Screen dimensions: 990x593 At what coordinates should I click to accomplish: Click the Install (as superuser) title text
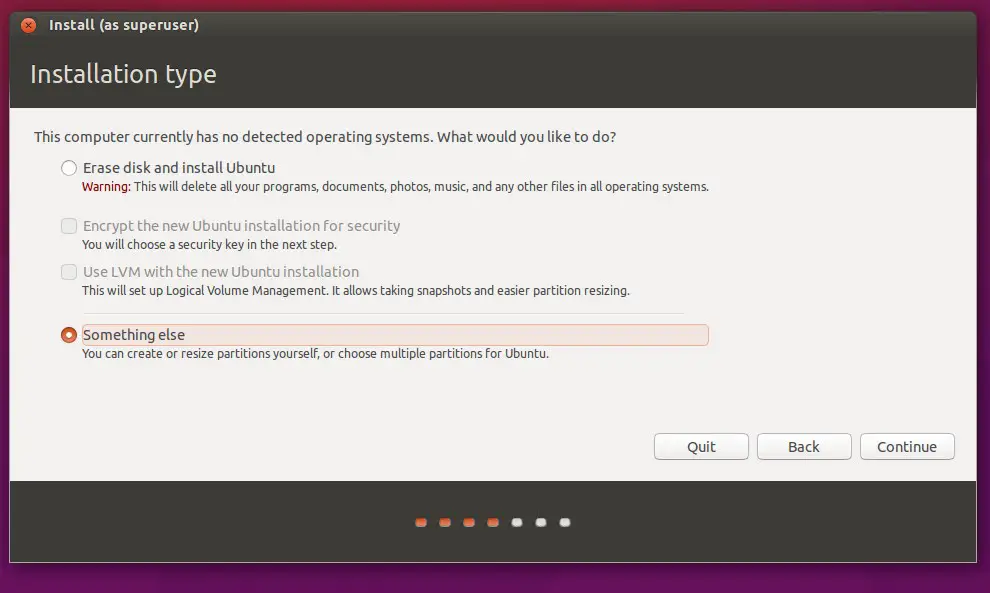coord(124,25)
